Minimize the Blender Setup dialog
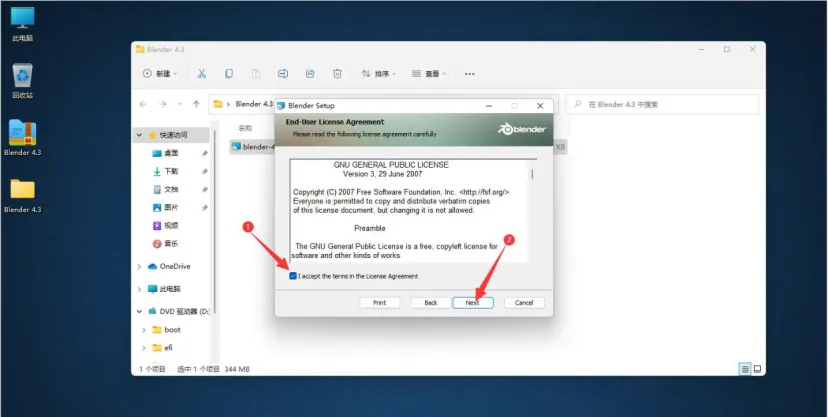 [x=488, y=106]
